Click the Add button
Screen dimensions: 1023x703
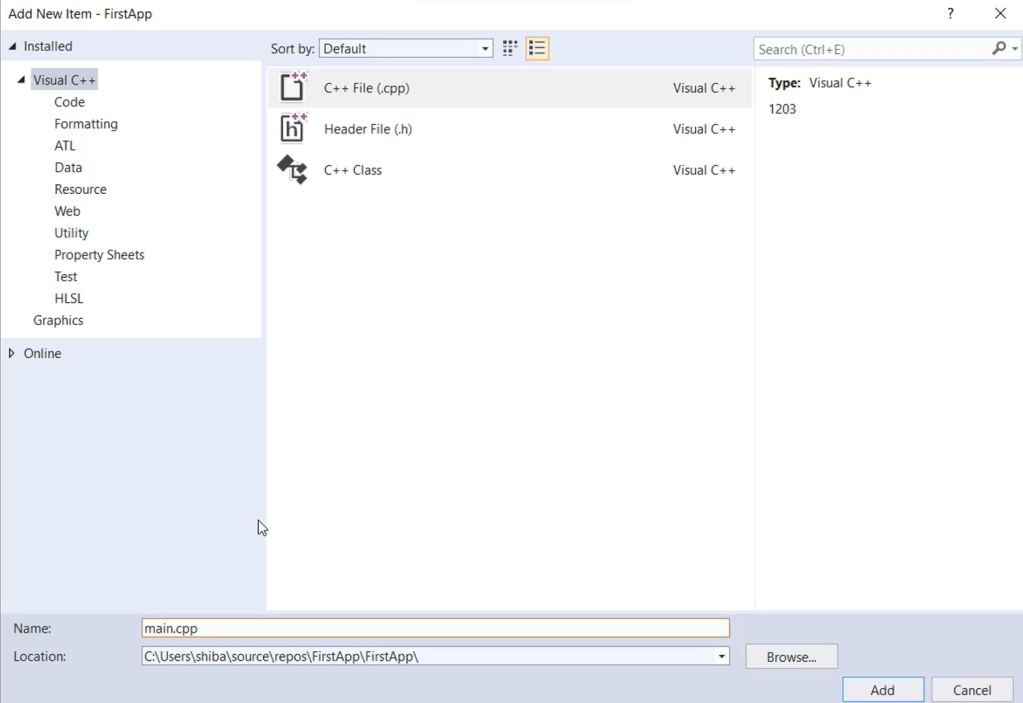(x=883, y=690)
